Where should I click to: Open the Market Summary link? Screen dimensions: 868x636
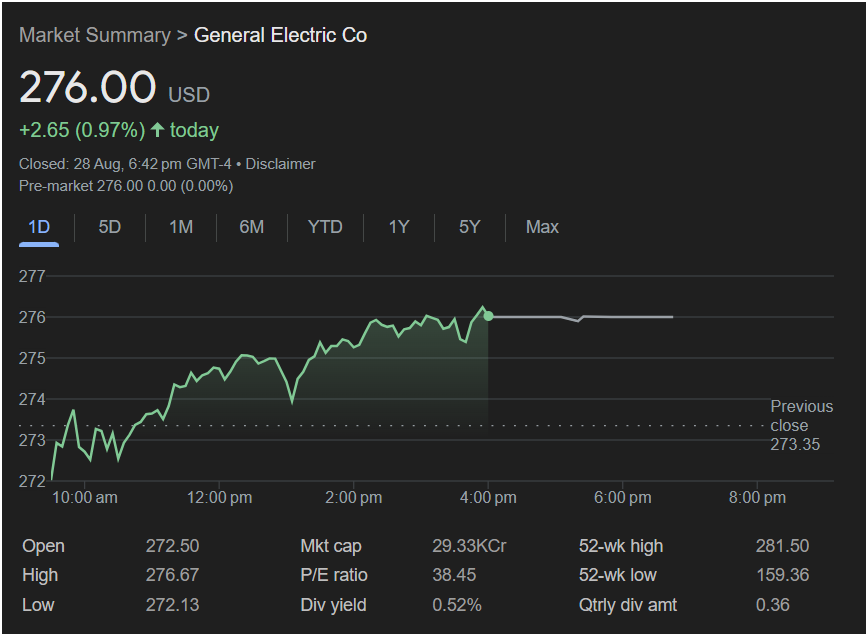click(95, 35)
